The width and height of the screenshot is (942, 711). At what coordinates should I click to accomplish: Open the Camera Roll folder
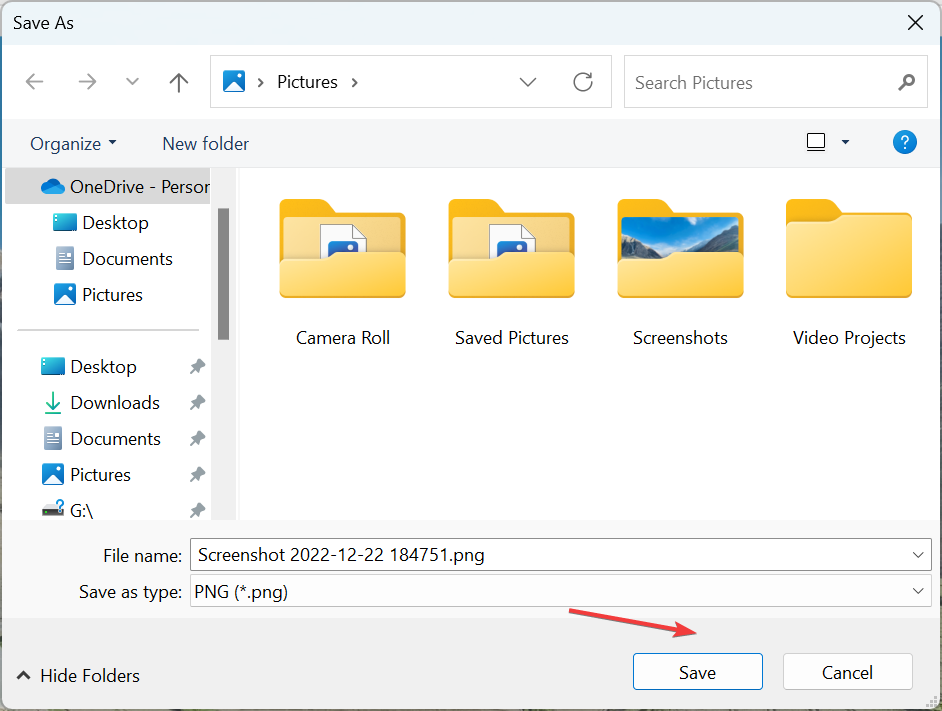point(342,272)
